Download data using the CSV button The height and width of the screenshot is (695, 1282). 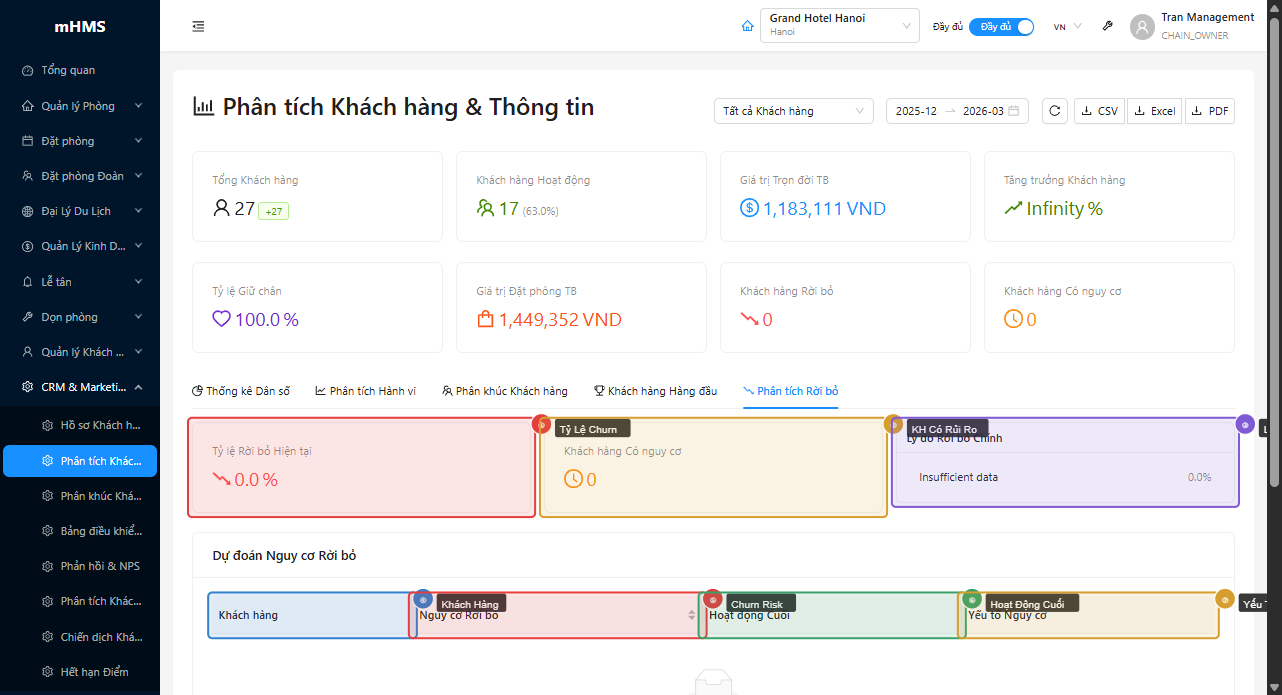[1099, 111]
